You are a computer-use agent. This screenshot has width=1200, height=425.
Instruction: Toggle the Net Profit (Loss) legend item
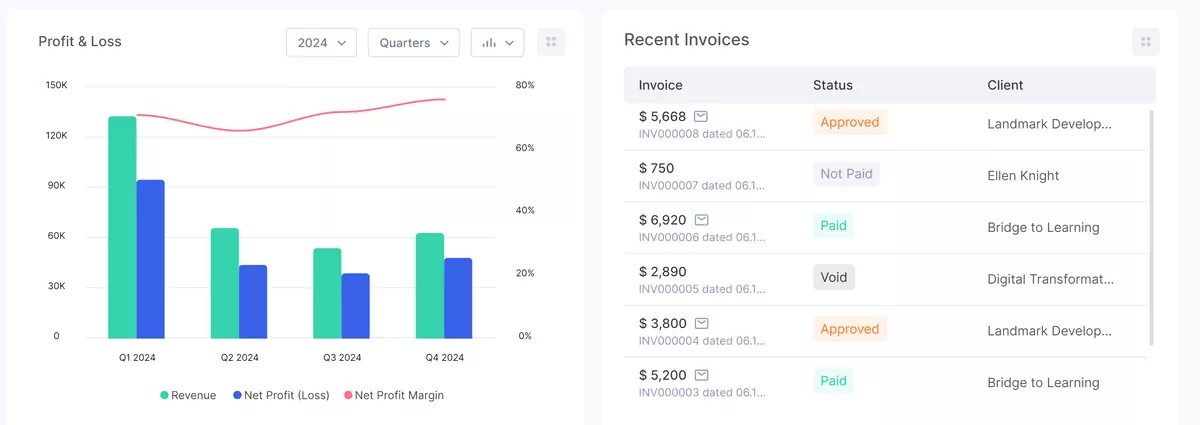pyautogui.click(x=281, y=395)
